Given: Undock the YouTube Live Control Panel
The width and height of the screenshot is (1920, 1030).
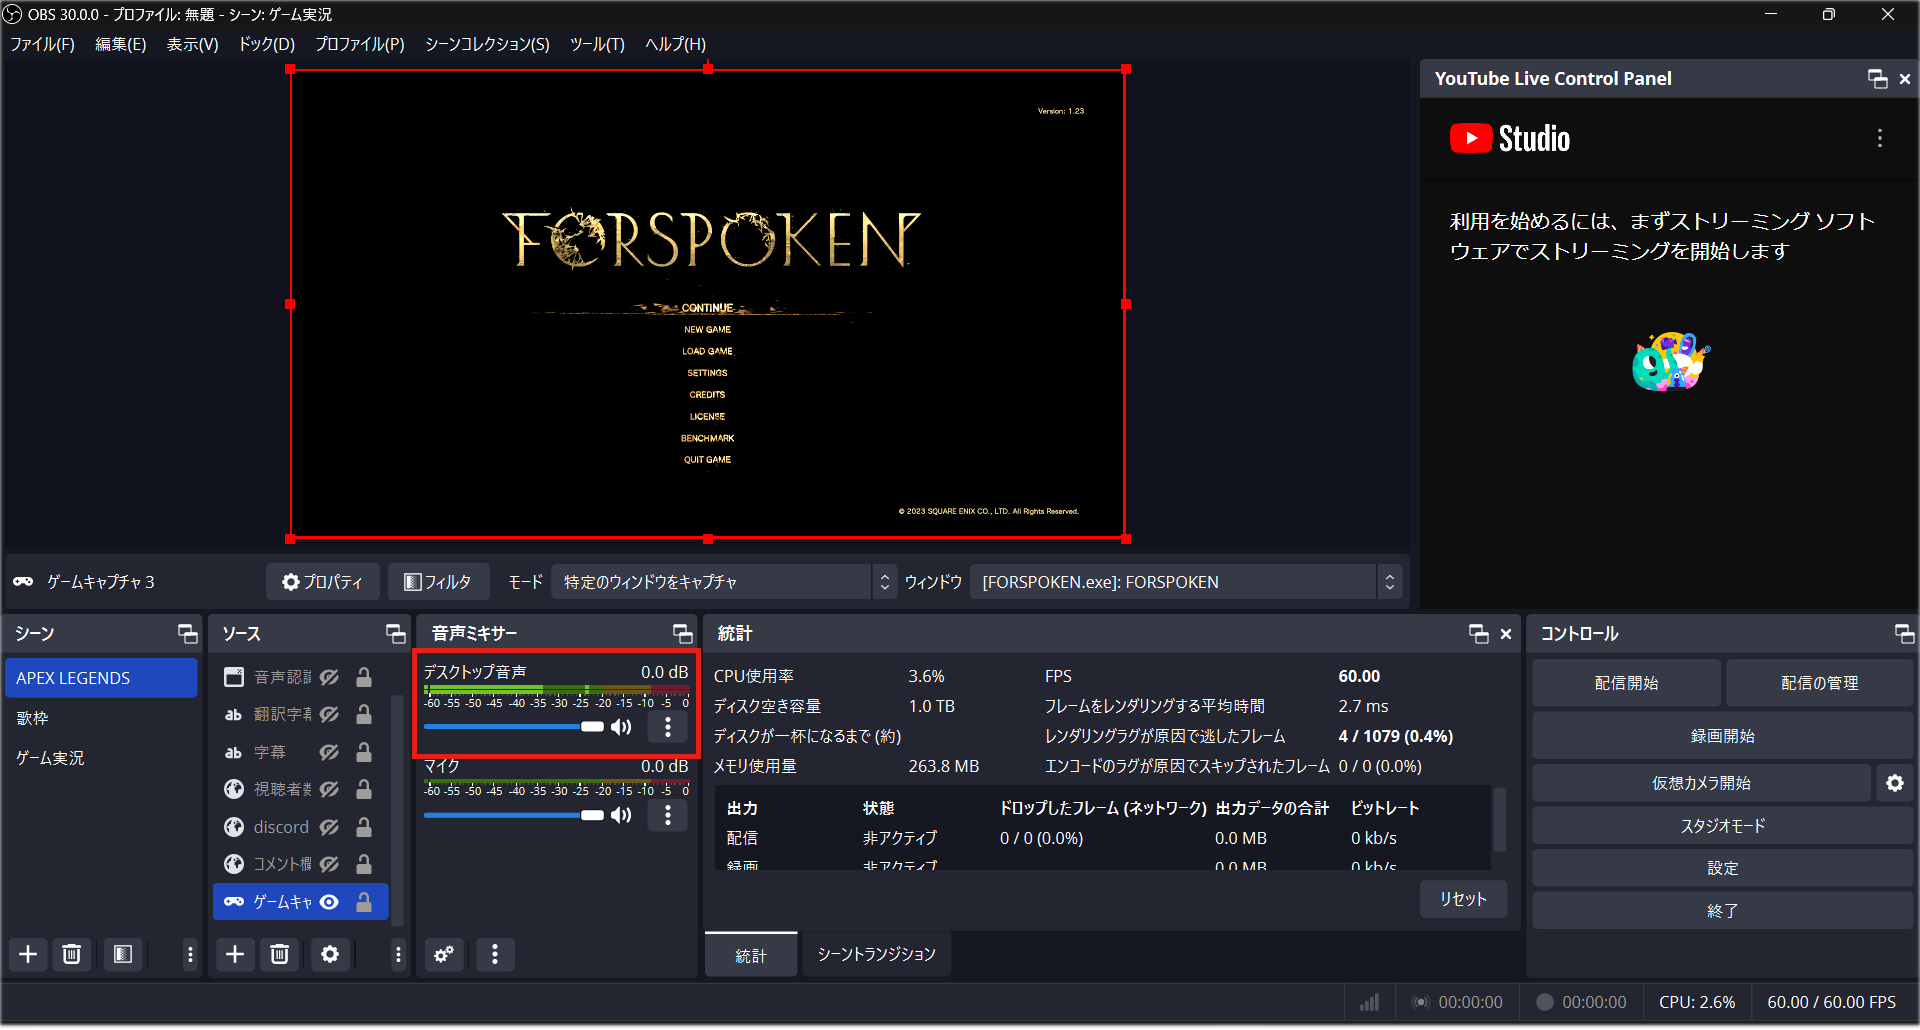Looking at the screenshot, I should (x=1878, y=79).
